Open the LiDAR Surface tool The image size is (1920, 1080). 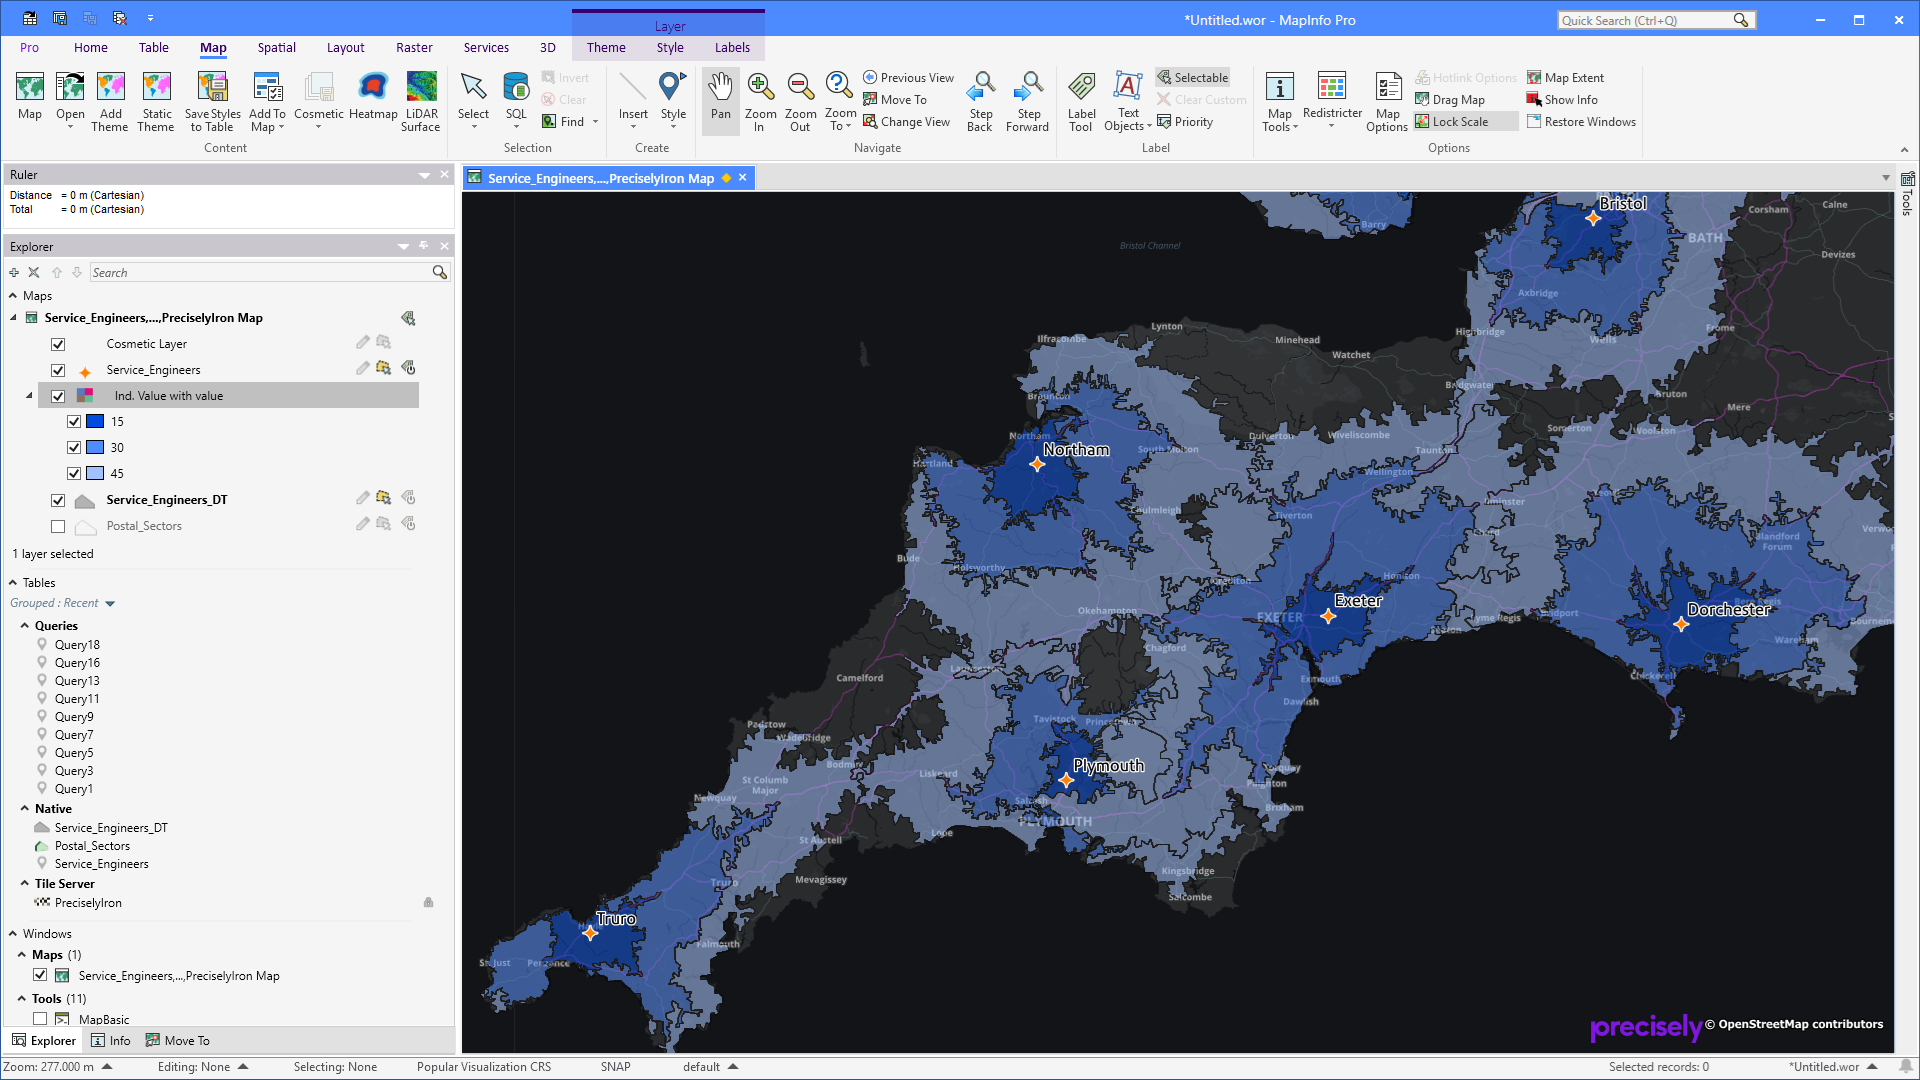coord(421,88)
